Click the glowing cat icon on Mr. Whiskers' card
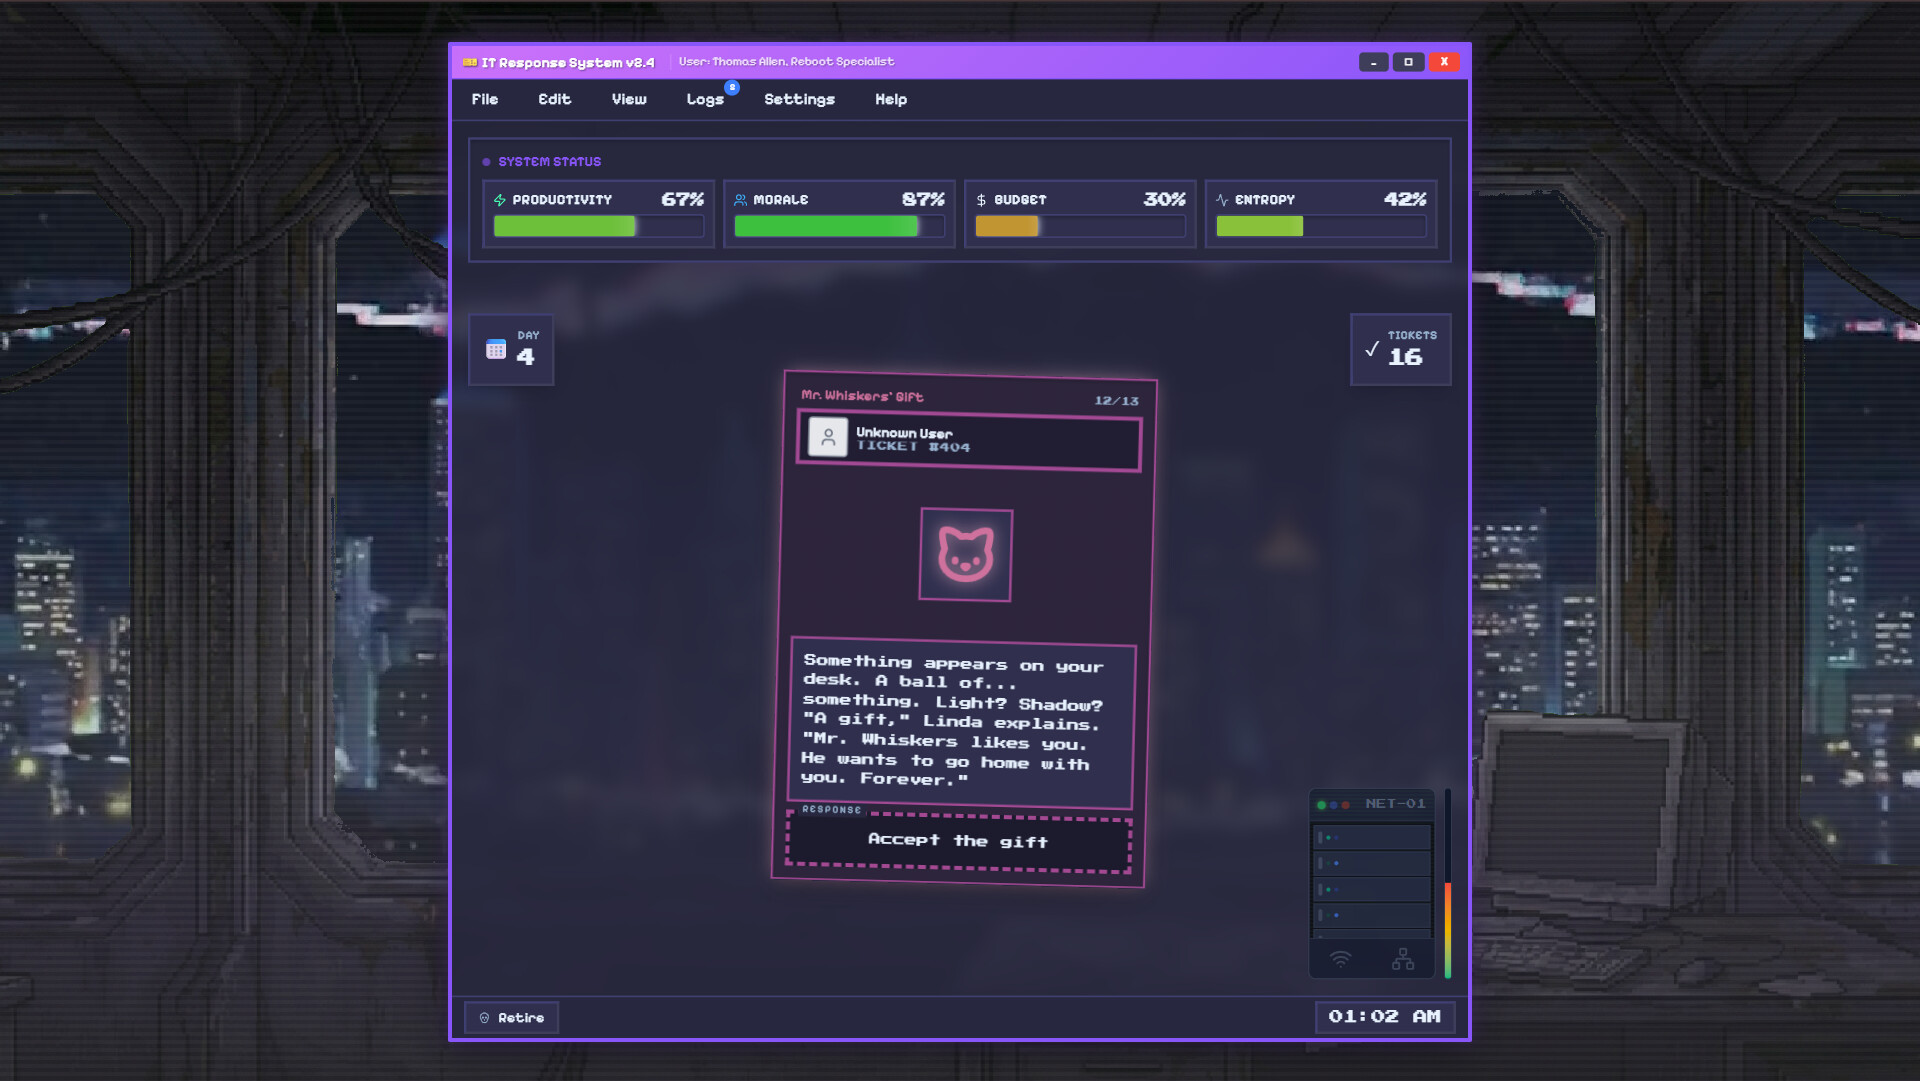Screen dimensions: 1920x1081 tap(965, 555)
